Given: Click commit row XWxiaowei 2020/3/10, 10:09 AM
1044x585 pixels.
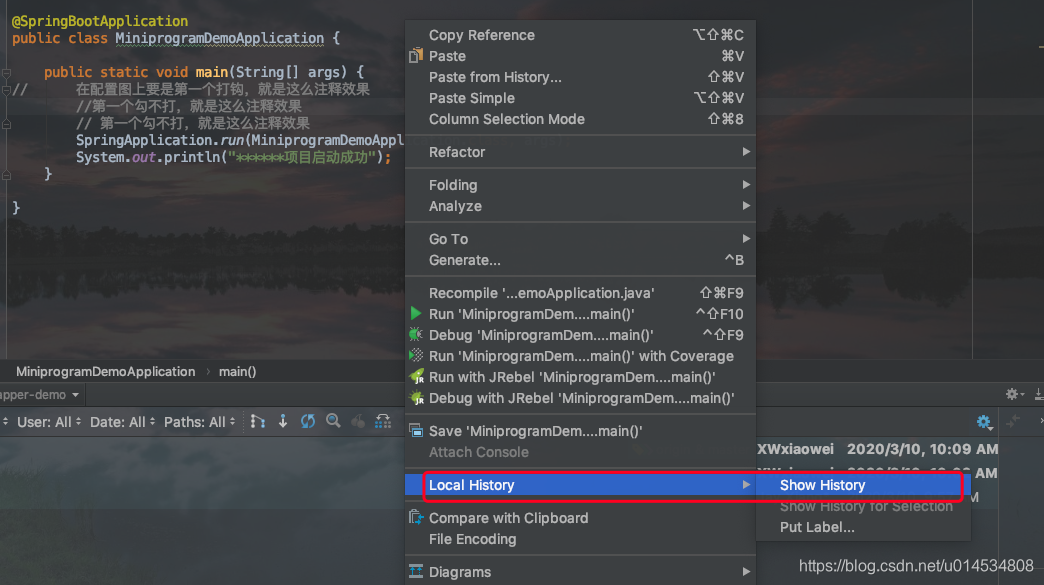Looking at the screenshot, I should (x=878, y=449).
